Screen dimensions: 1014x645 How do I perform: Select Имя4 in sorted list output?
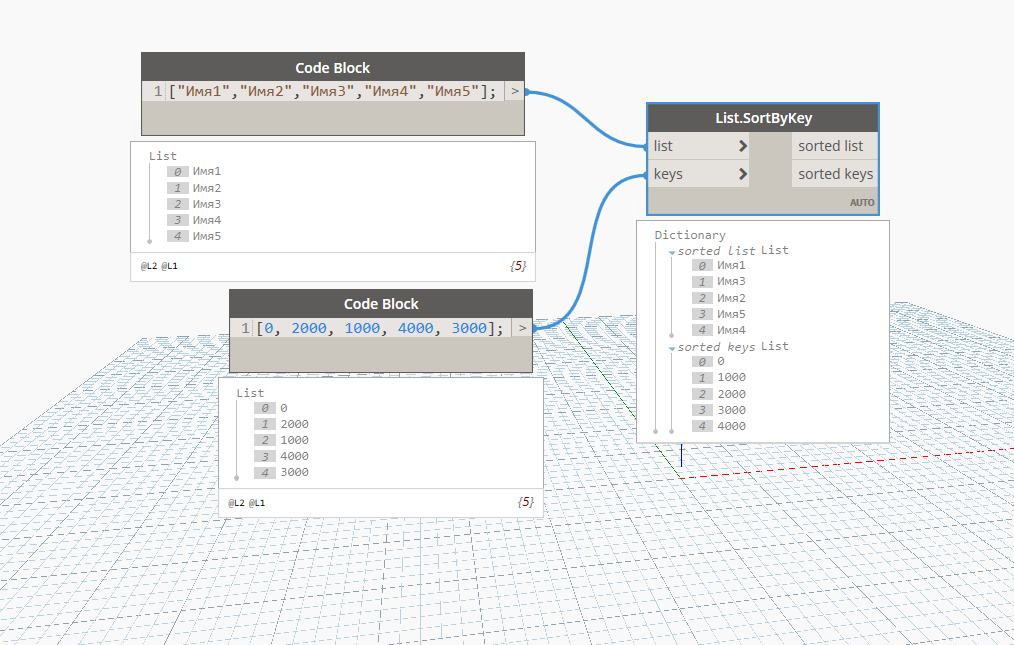pyautogui.click(x=731, y=330)
